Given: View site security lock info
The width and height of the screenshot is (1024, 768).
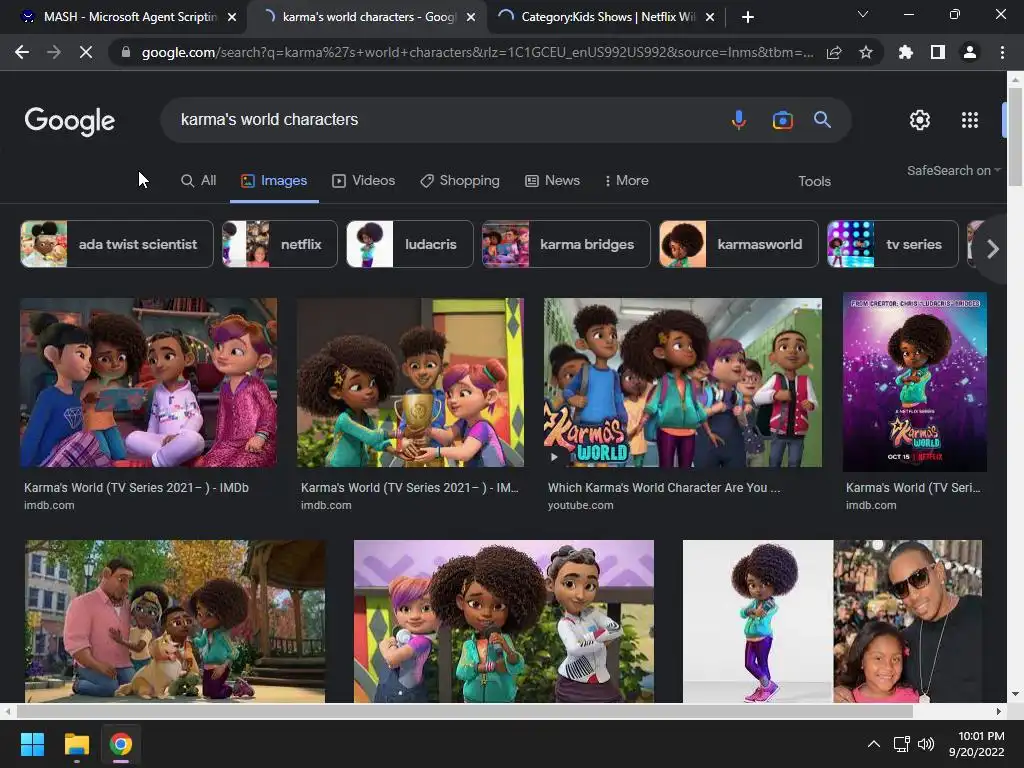Looking at the screenshot, I should tap(125, 52).
